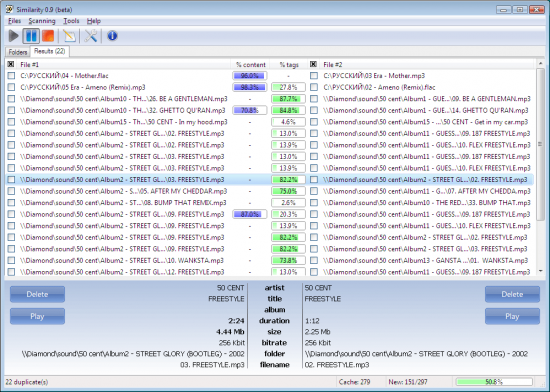The height and width of the screenshot is (392, 550).
Task: Check File #2 box for 33. BUMP THAT.mp3
Action: 314,203
